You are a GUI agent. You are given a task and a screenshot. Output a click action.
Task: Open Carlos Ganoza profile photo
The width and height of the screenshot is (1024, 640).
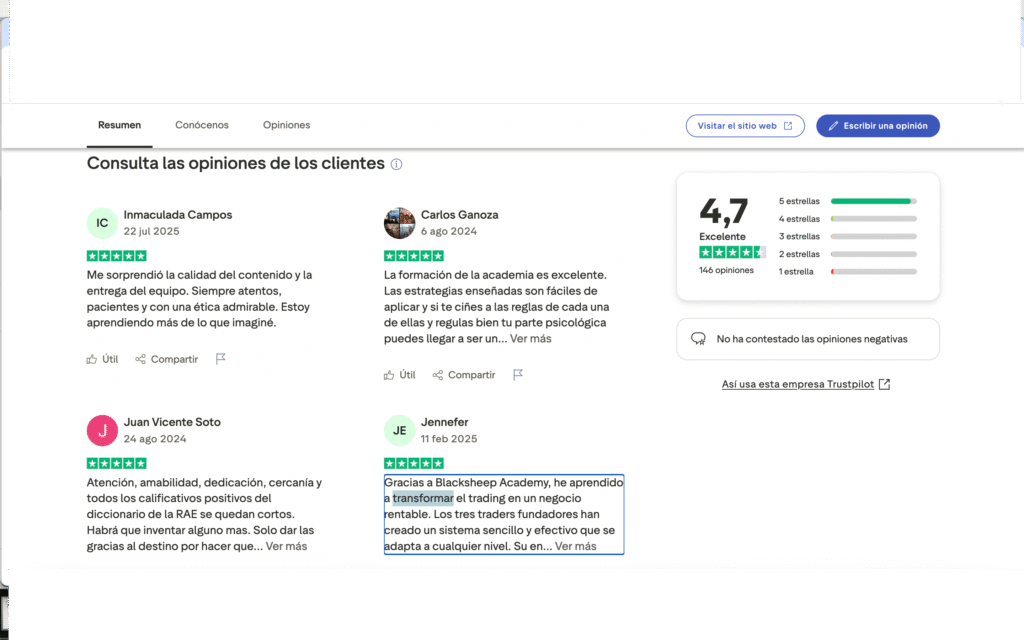400,223
